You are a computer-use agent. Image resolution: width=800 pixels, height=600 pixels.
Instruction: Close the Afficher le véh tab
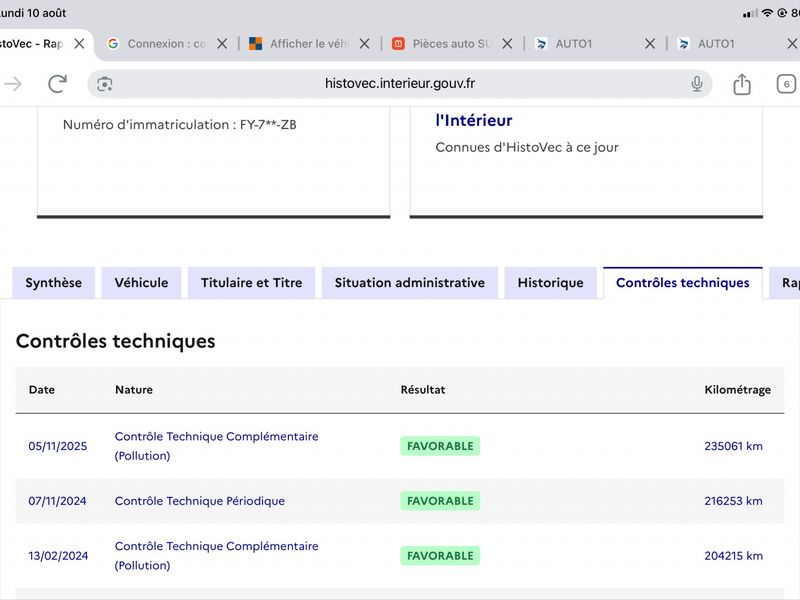(x=364, y=44)
